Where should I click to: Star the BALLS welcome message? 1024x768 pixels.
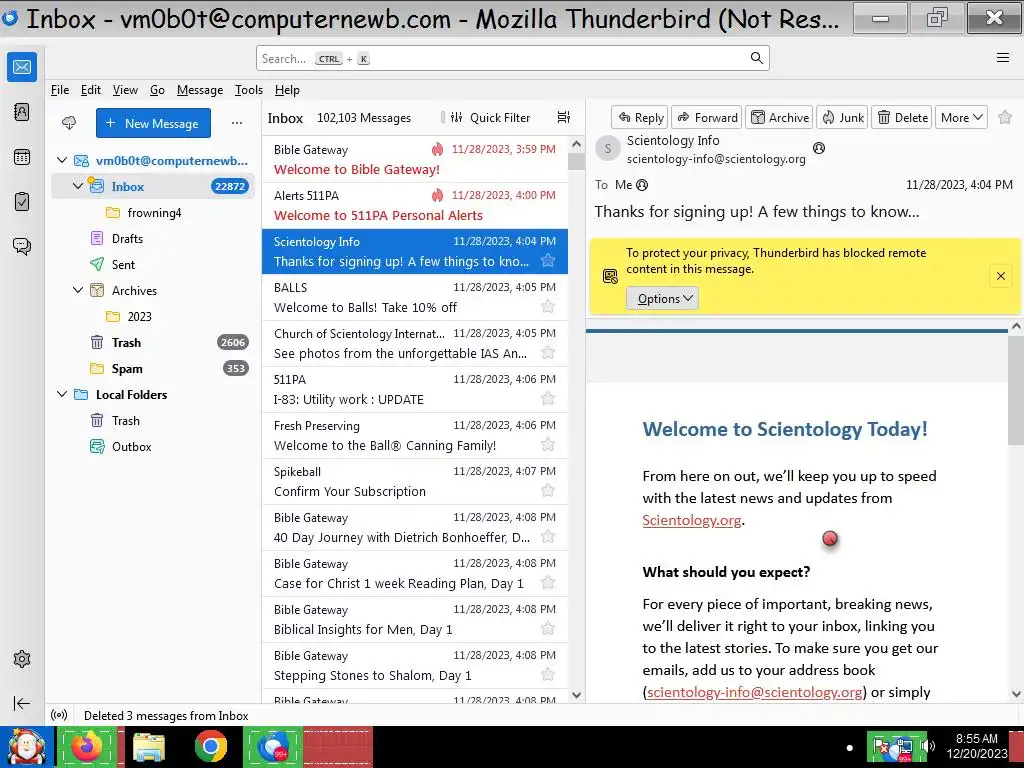548,306
